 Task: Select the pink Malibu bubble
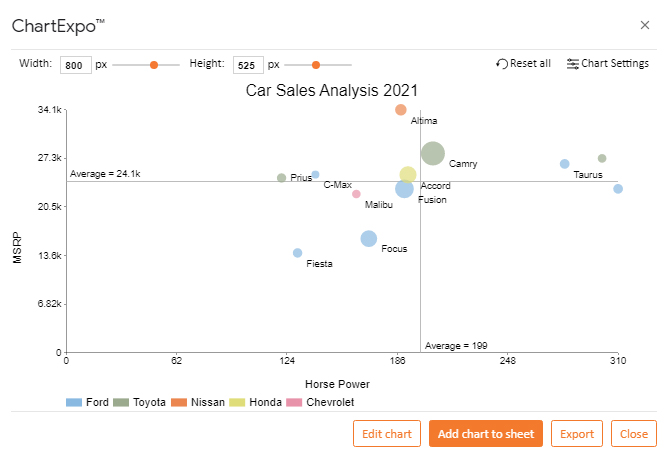(356, 194)
